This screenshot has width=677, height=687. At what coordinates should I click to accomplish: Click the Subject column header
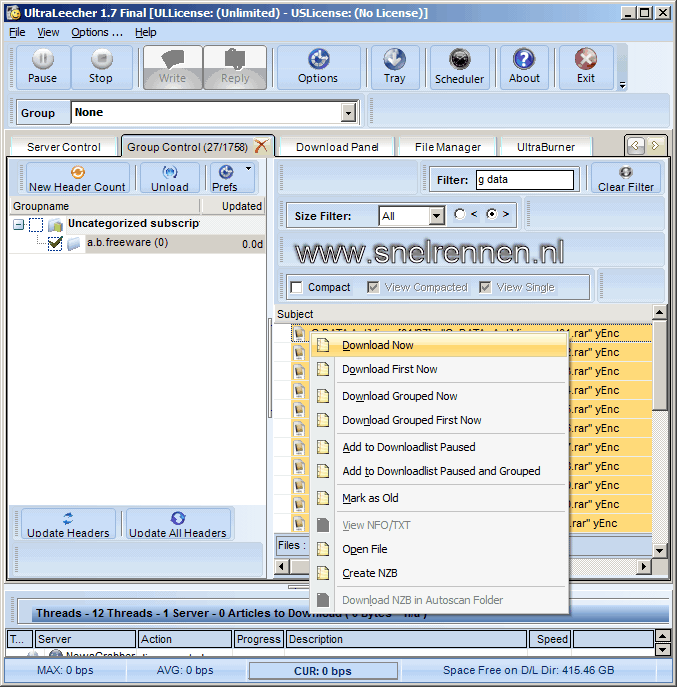pyautogui.click(x=463, y=314)
